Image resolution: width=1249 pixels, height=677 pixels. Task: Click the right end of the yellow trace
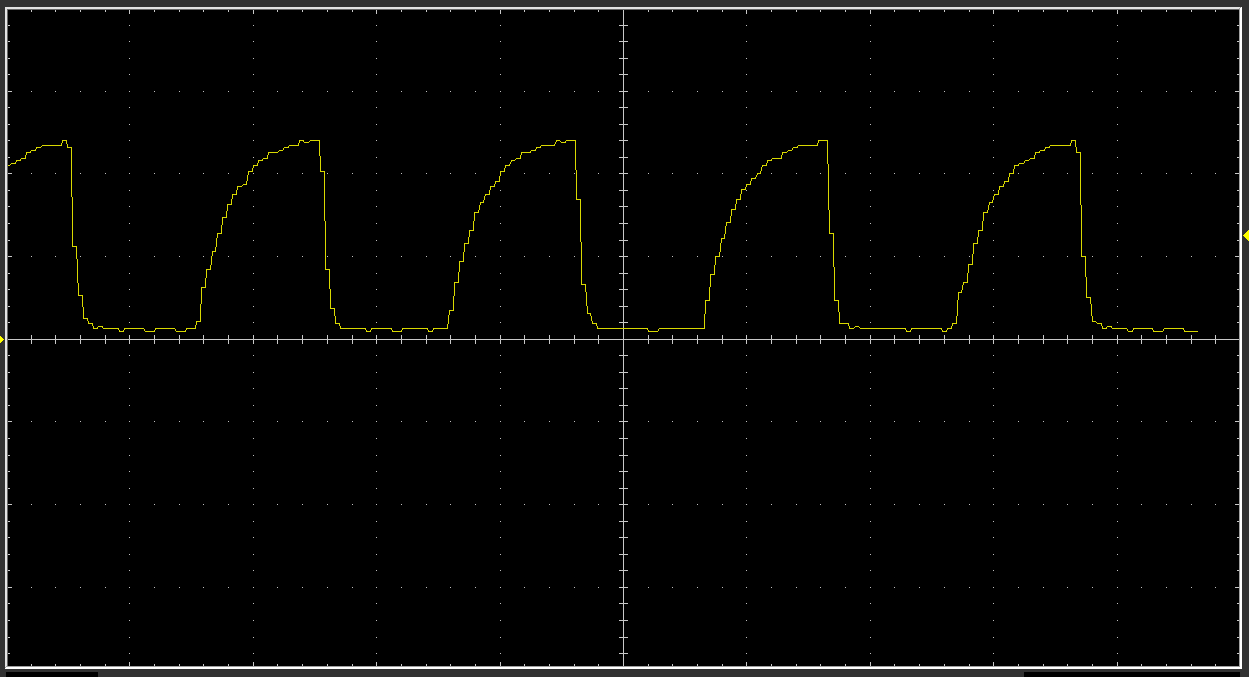click(x=1196, y=331)
